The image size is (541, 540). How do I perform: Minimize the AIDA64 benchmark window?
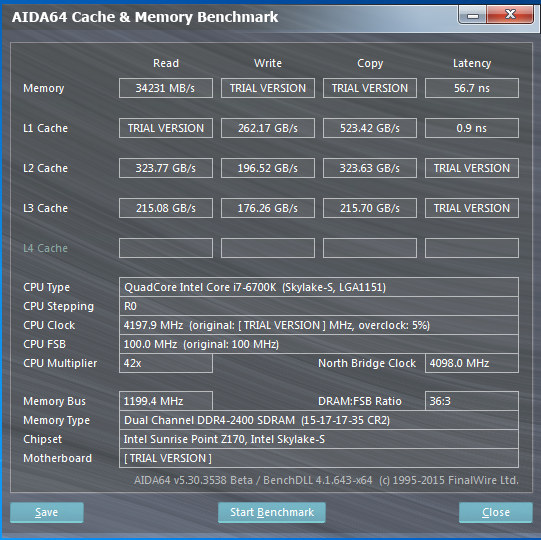tap(473, 15)
